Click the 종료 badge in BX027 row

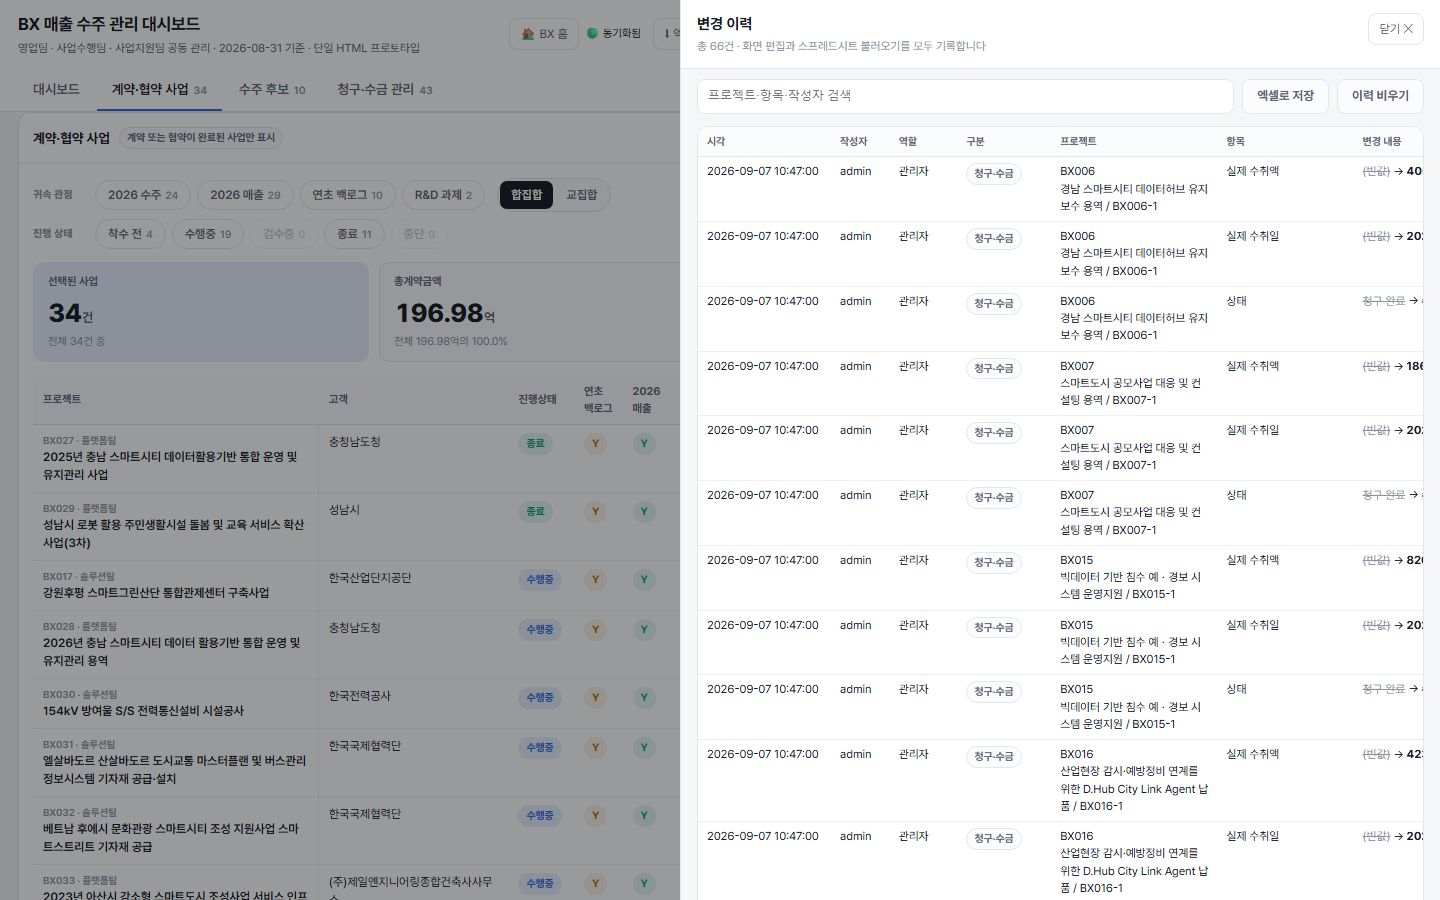tap(535, 443)
